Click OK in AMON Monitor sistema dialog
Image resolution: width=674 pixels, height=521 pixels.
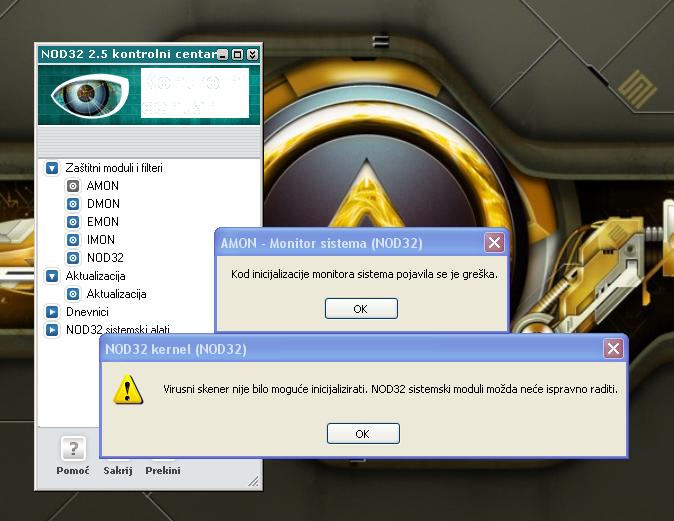pyautogui.click(x=361, y=309)
